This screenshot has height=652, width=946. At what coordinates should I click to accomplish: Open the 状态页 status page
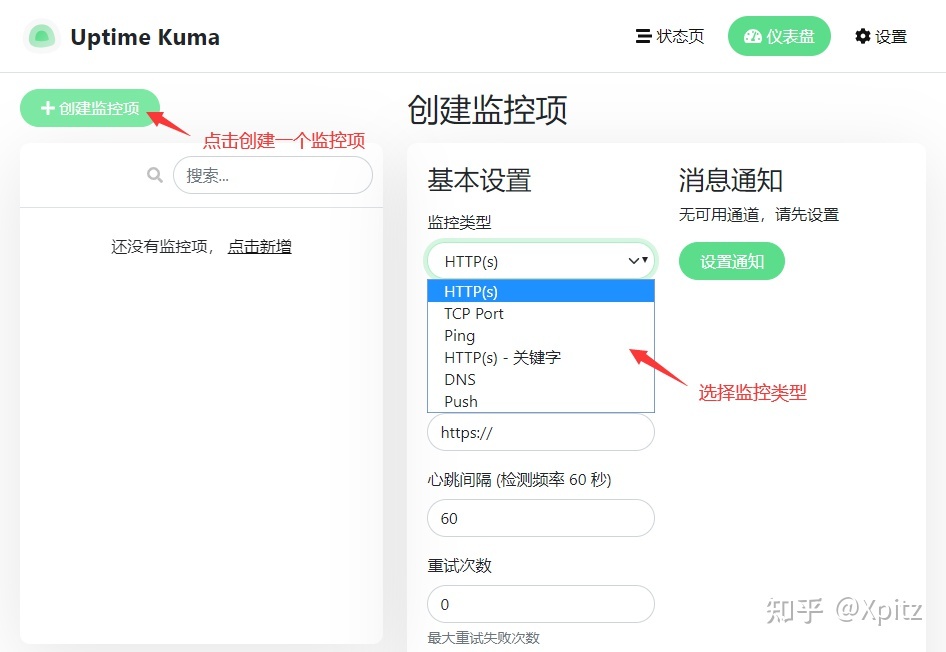670,36
